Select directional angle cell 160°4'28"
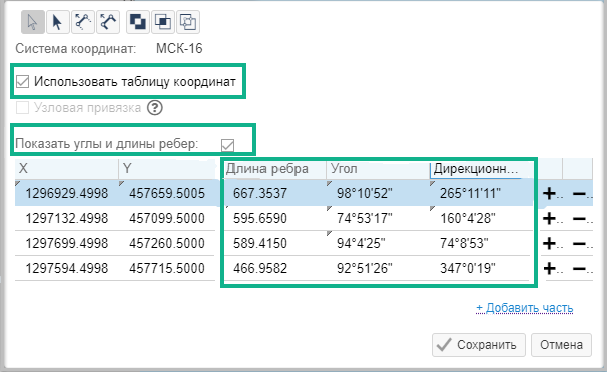This screenshot has height=372, width=607. pyautogui.click(x=481, y=218)
